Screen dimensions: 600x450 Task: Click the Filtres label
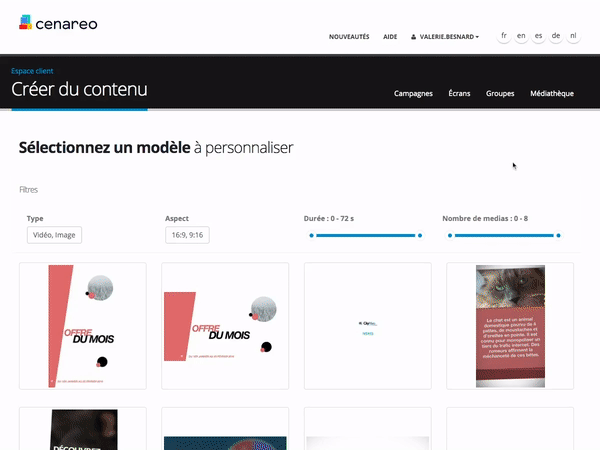point(29,190)
